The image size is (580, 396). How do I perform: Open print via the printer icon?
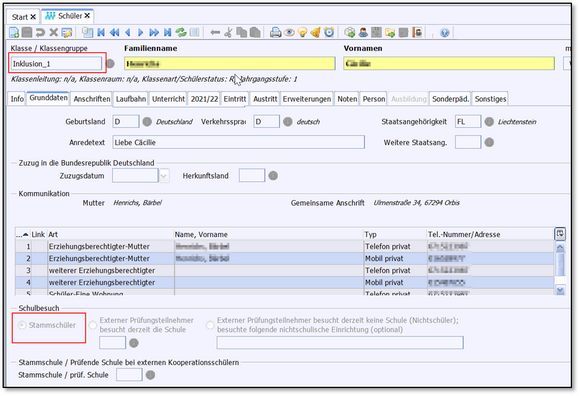(275, 33)
